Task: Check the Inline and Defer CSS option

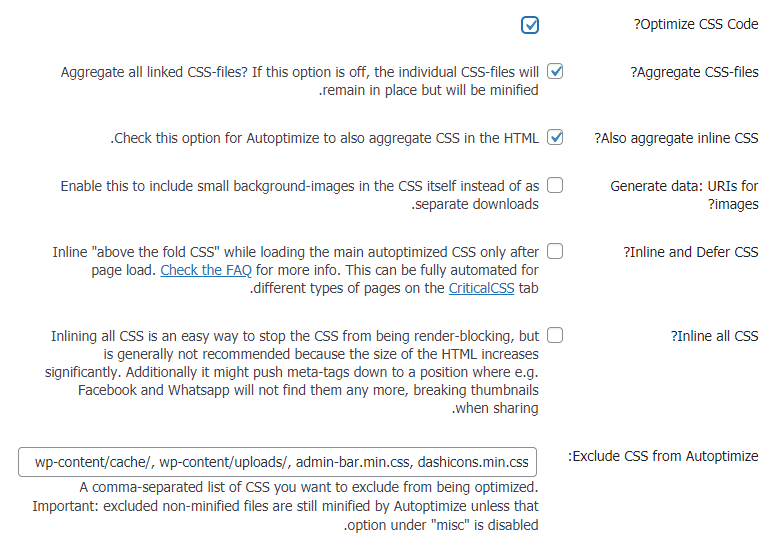Action: click(555, 252)
